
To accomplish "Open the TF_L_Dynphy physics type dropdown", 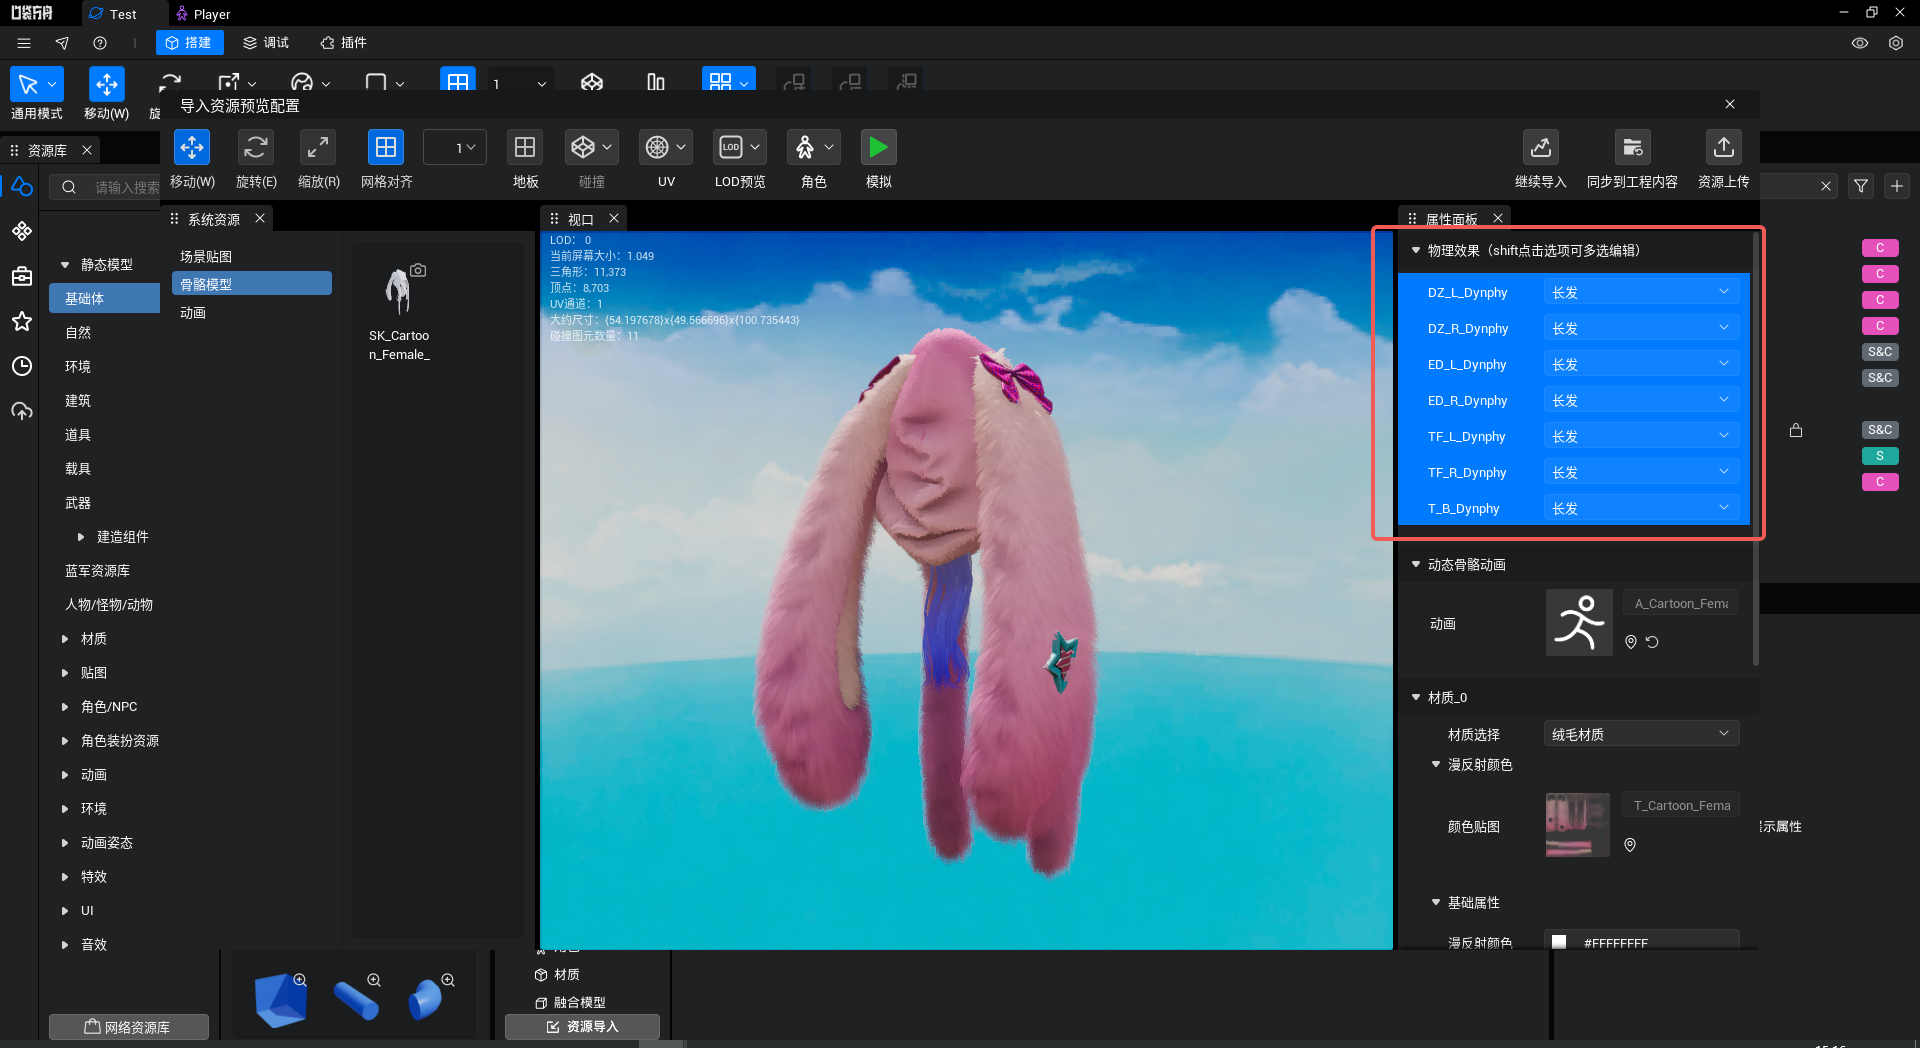I will click(1641, 436).
